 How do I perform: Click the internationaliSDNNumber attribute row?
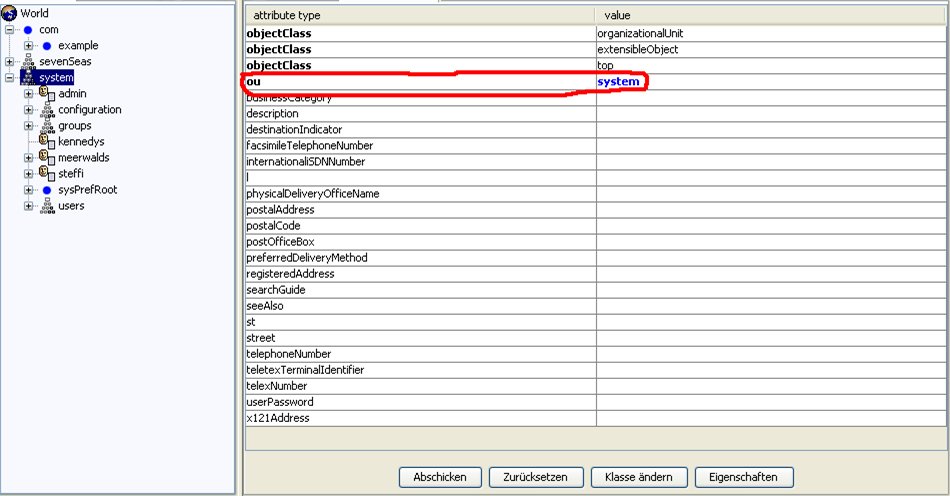coord(596,162)
